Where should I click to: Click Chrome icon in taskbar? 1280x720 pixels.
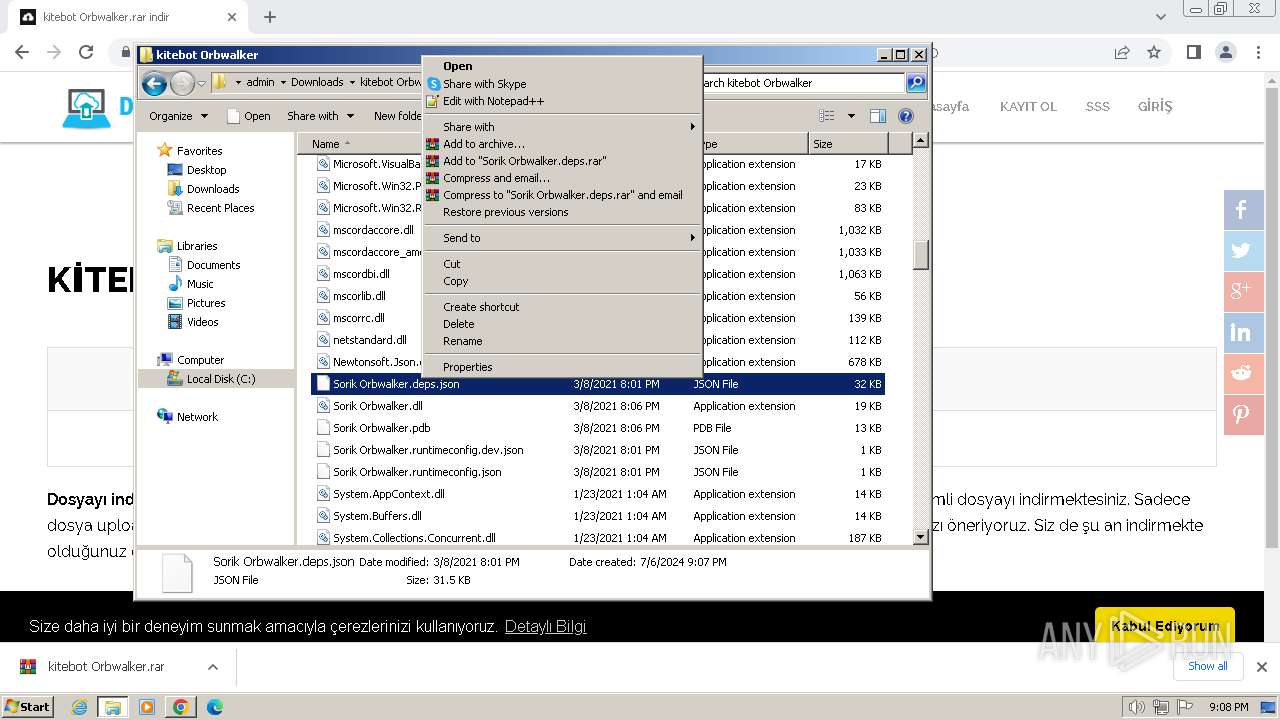pos(180,707)
